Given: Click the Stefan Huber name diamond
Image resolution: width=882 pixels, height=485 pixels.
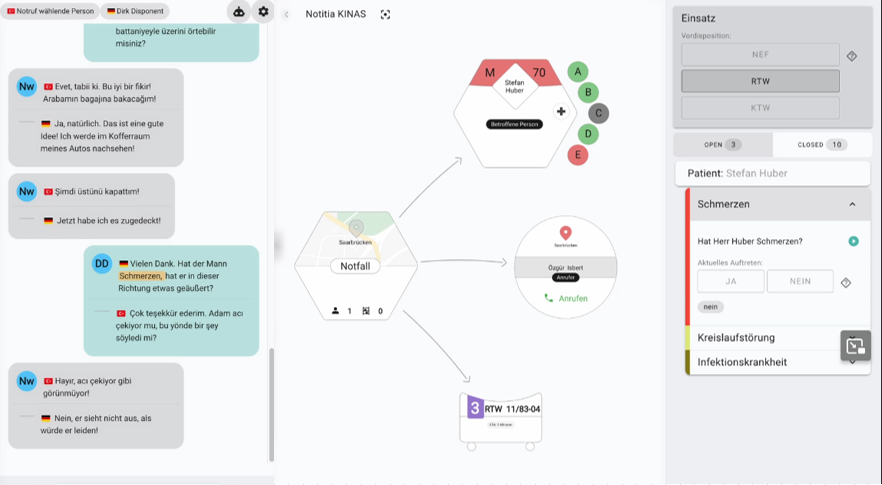Looking at the screenshot, I should [x=514, y=87].
